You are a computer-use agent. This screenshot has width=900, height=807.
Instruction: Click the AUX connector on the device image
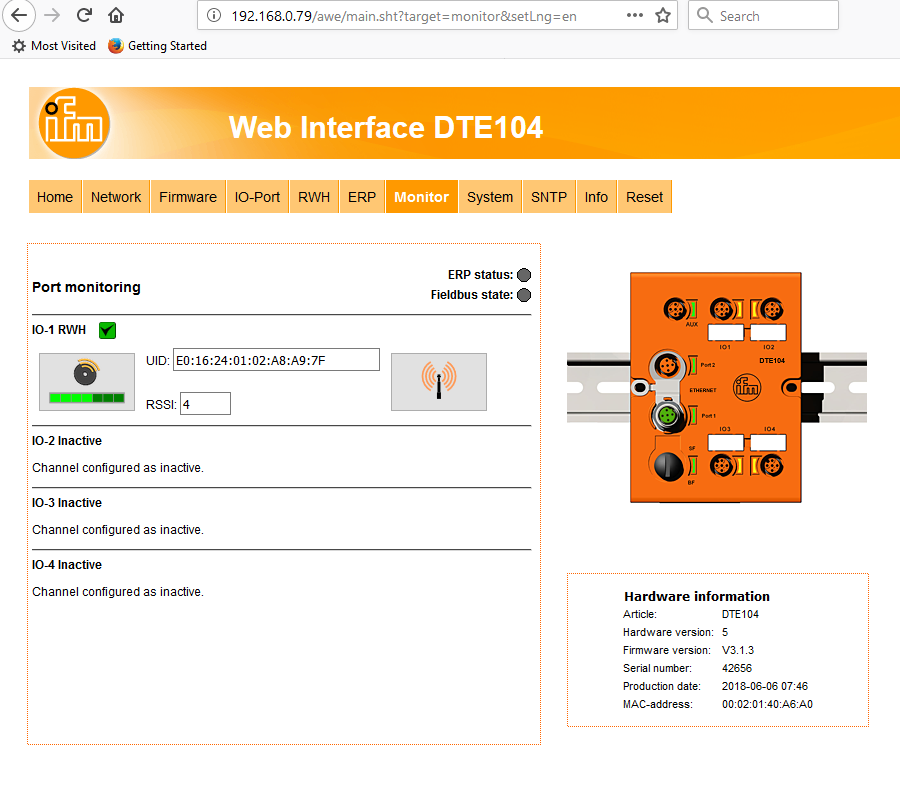676,310
